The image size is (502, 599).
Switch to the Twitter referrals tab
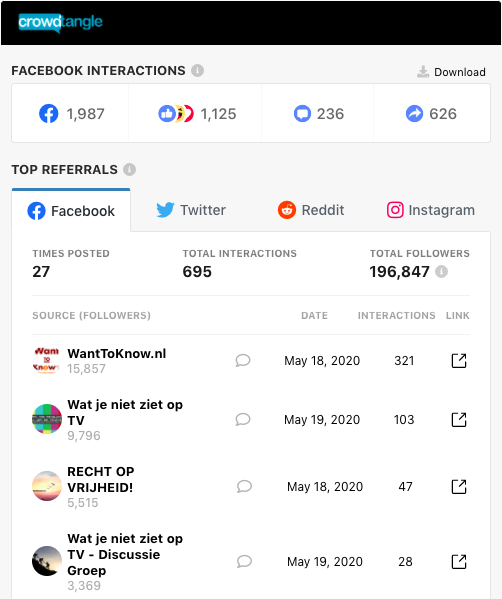(x=191, y=210)
